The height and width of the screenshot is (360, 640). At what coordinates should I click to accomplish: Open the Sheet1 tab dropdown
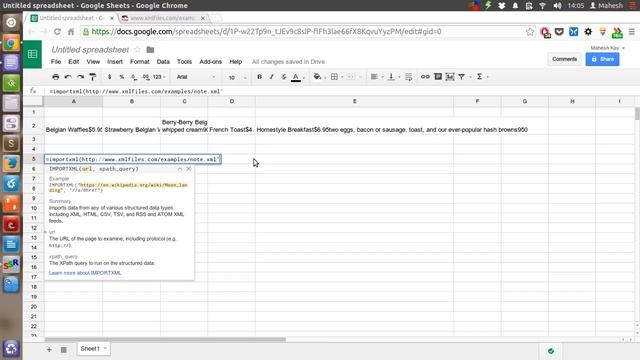105,348
